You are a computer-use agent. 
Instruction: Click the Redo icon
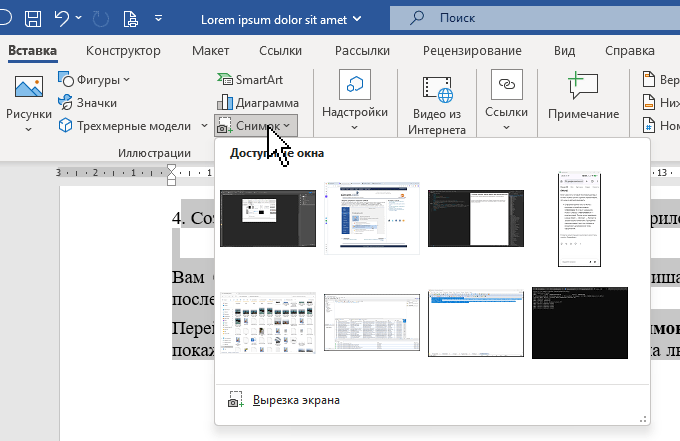point(101,19)
